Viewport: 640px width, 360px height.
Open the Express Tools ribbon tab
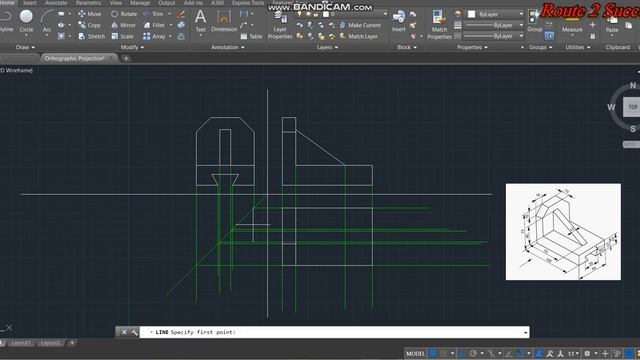click(248, 3)
